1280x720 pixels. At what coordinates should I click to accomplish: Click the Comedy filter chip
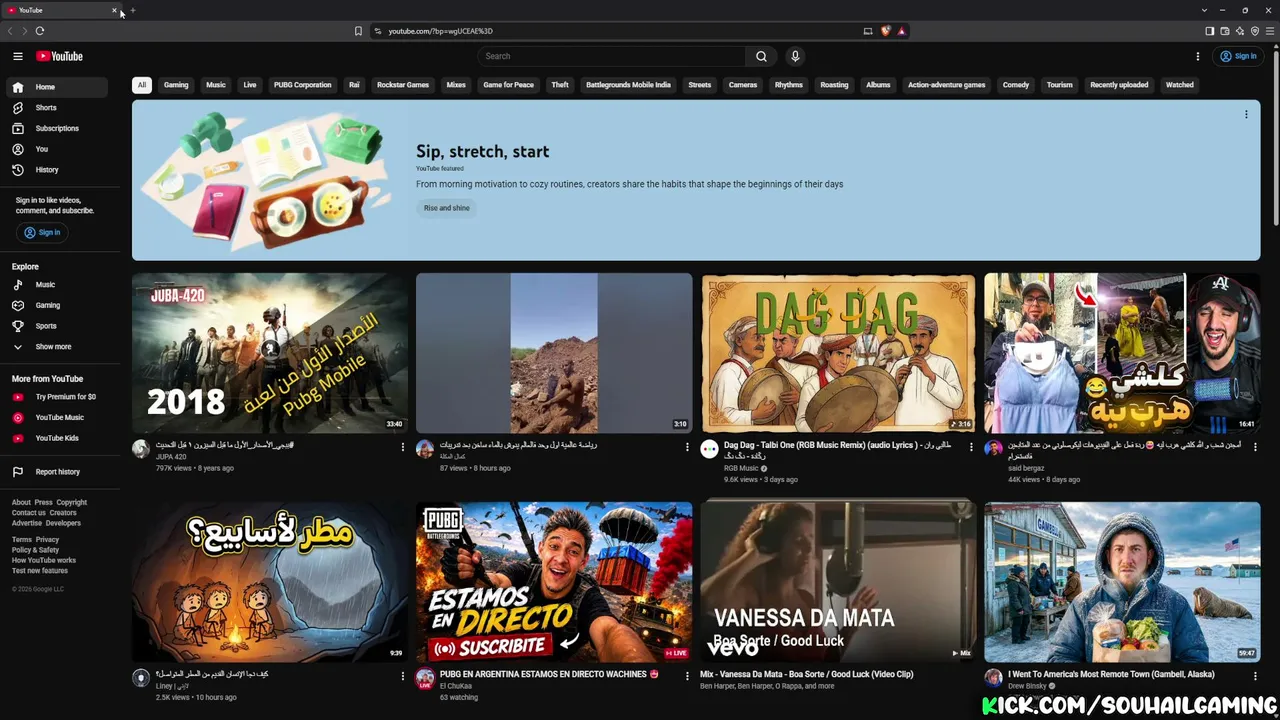pyautogui.click(x=1016, y=85)
